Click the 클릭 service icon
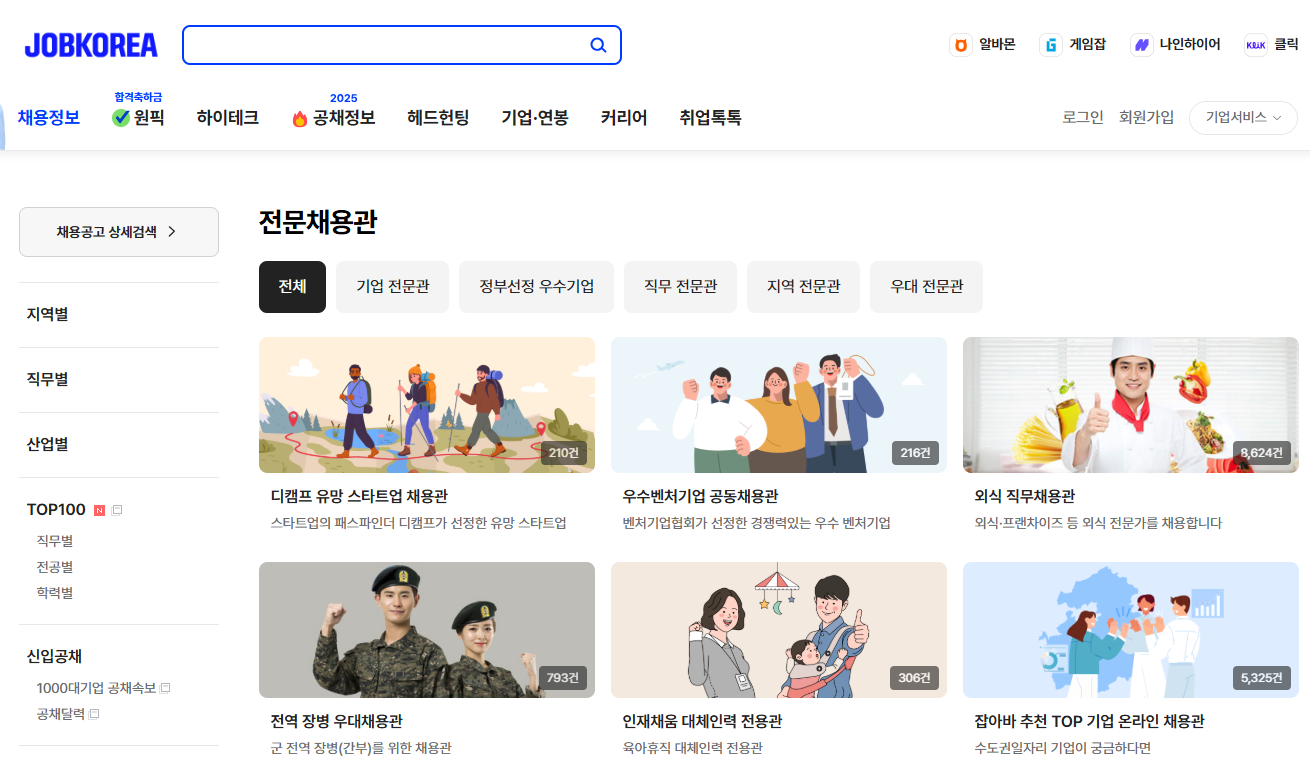 [1255, 45]
